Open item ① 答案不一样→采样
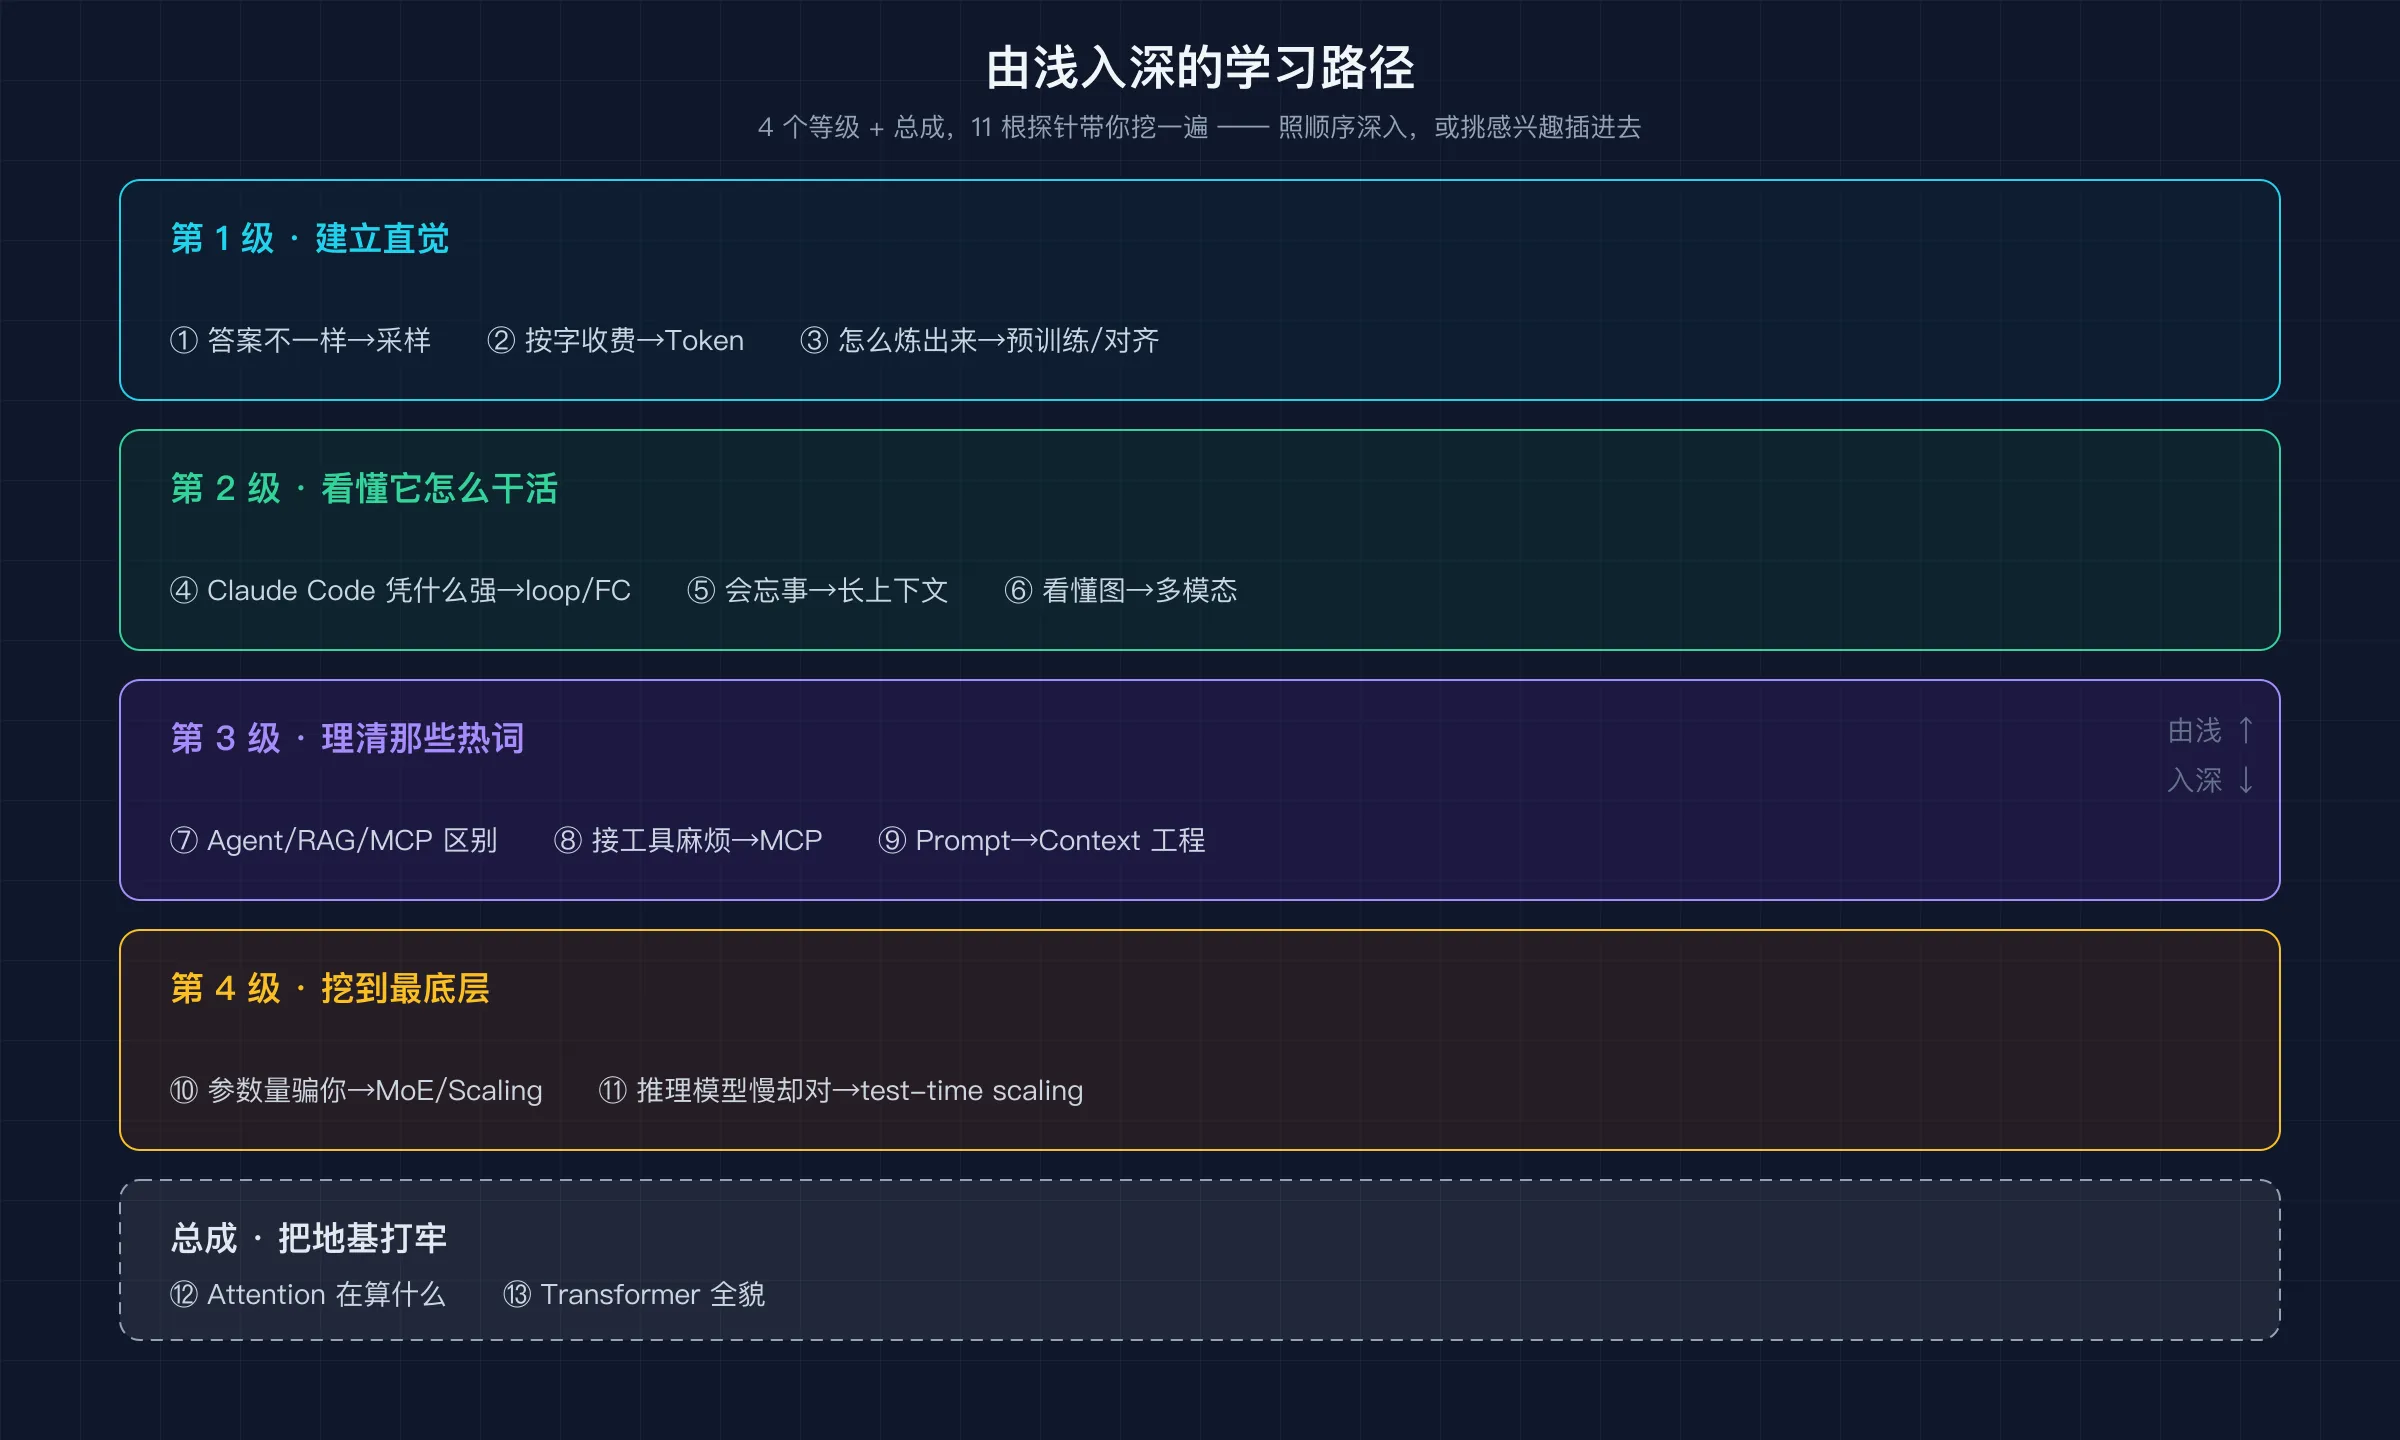This screenshot has height=1440, width=2400. pyautogui.click(x=300, y=340)
